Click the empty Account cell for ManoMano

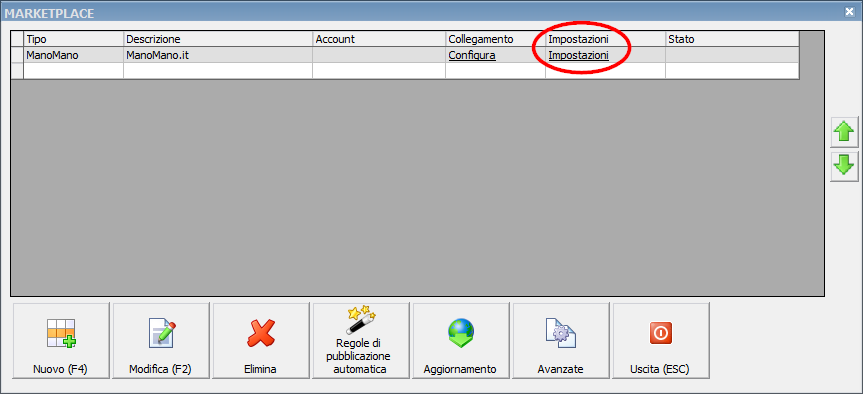coord(379,55)
